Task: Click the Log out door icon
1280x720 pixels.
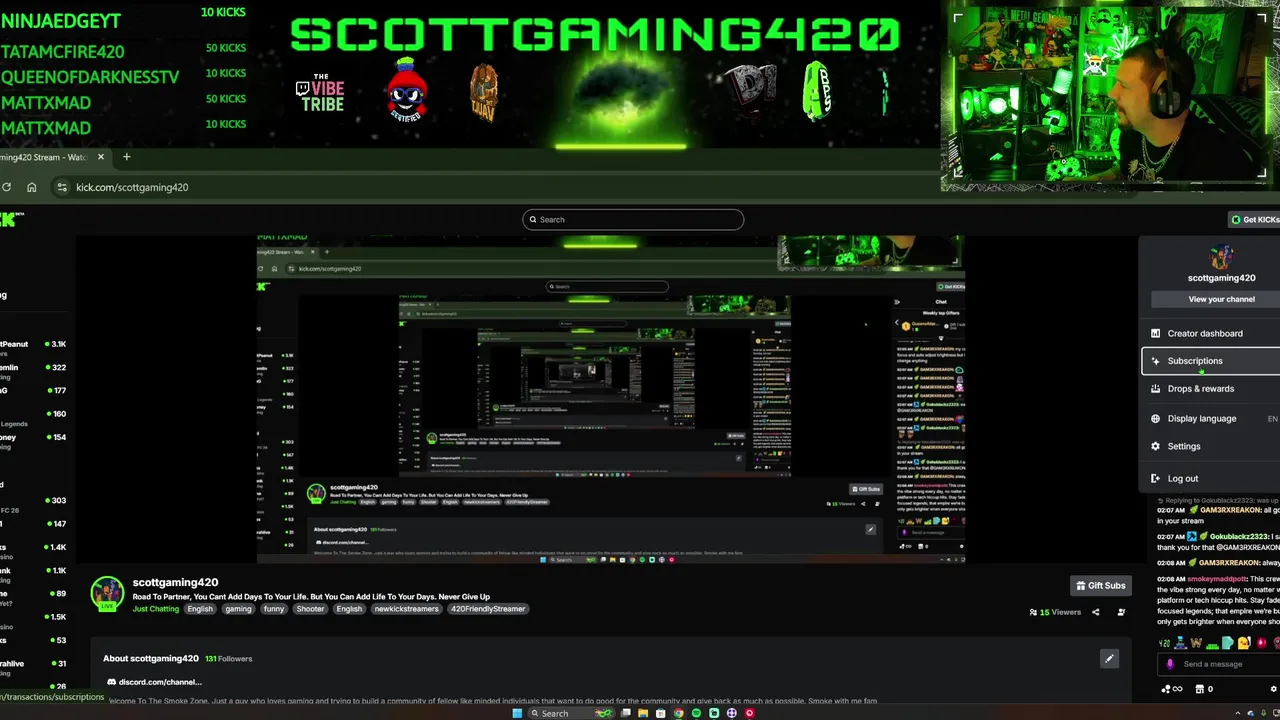Action: coord(1155,479)
